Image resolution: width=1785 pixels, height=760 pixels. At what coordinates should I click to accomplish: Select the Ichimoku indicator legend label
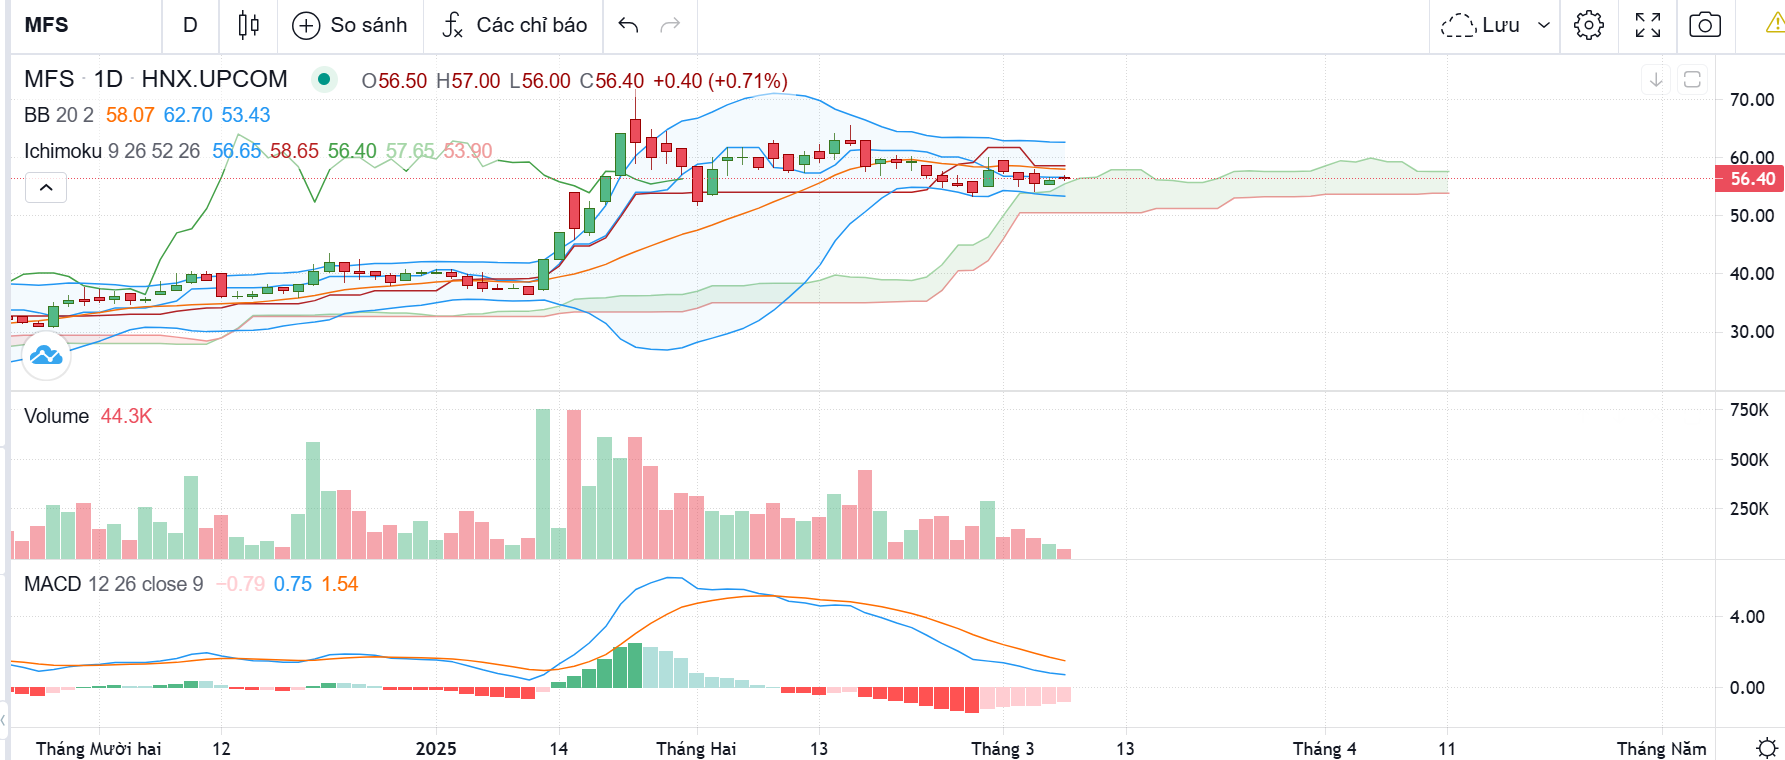pos(63,151)
